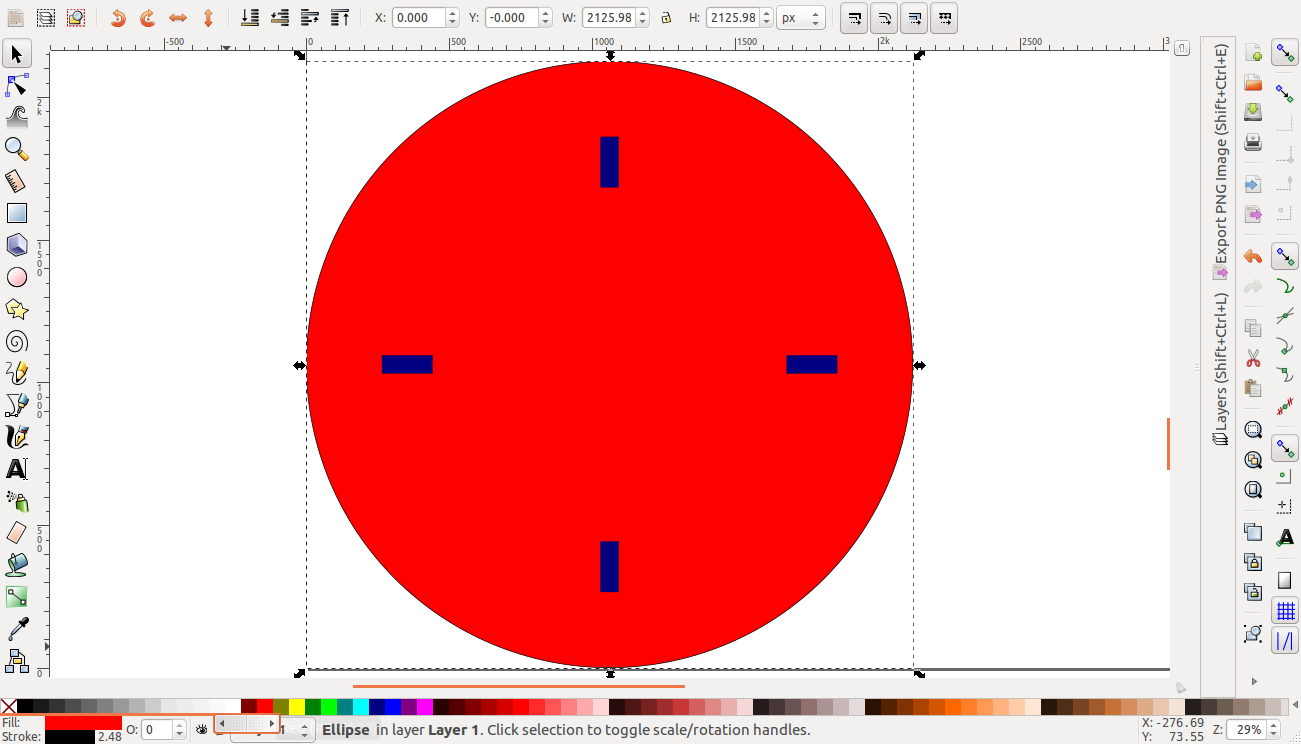Image resolution: width=1301 pixels, height=744 pixels.
Task: Choose the Gradient tool
Action: 17,597
